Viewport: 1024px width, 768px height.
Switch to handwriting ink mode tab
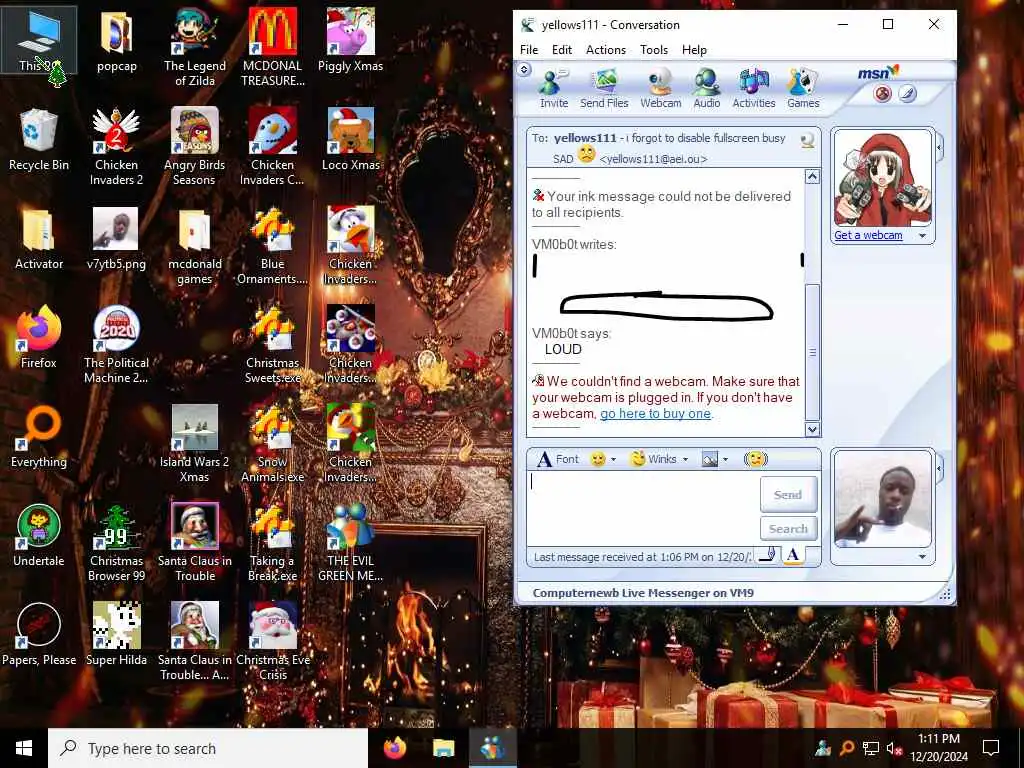coord(769,555)
